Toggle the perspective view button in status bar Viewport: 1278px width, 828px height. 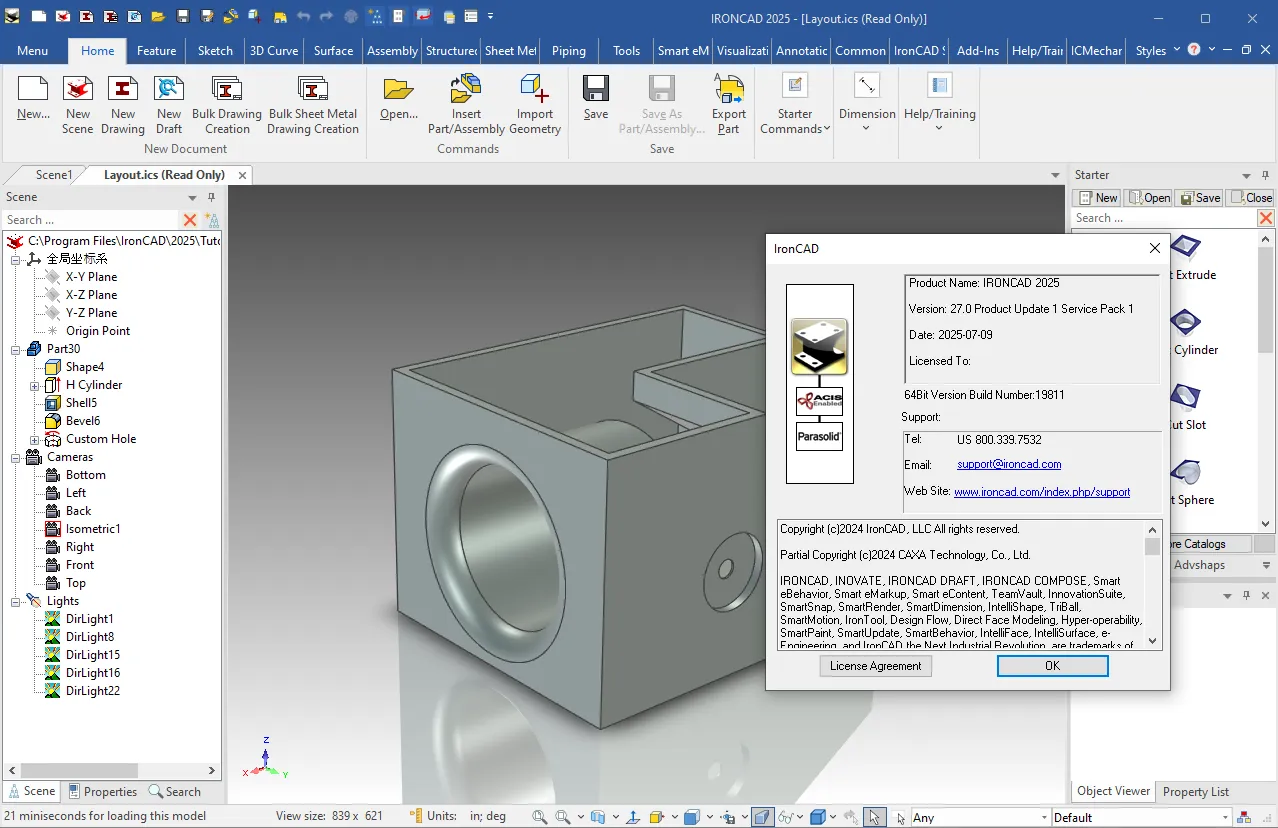763,817
